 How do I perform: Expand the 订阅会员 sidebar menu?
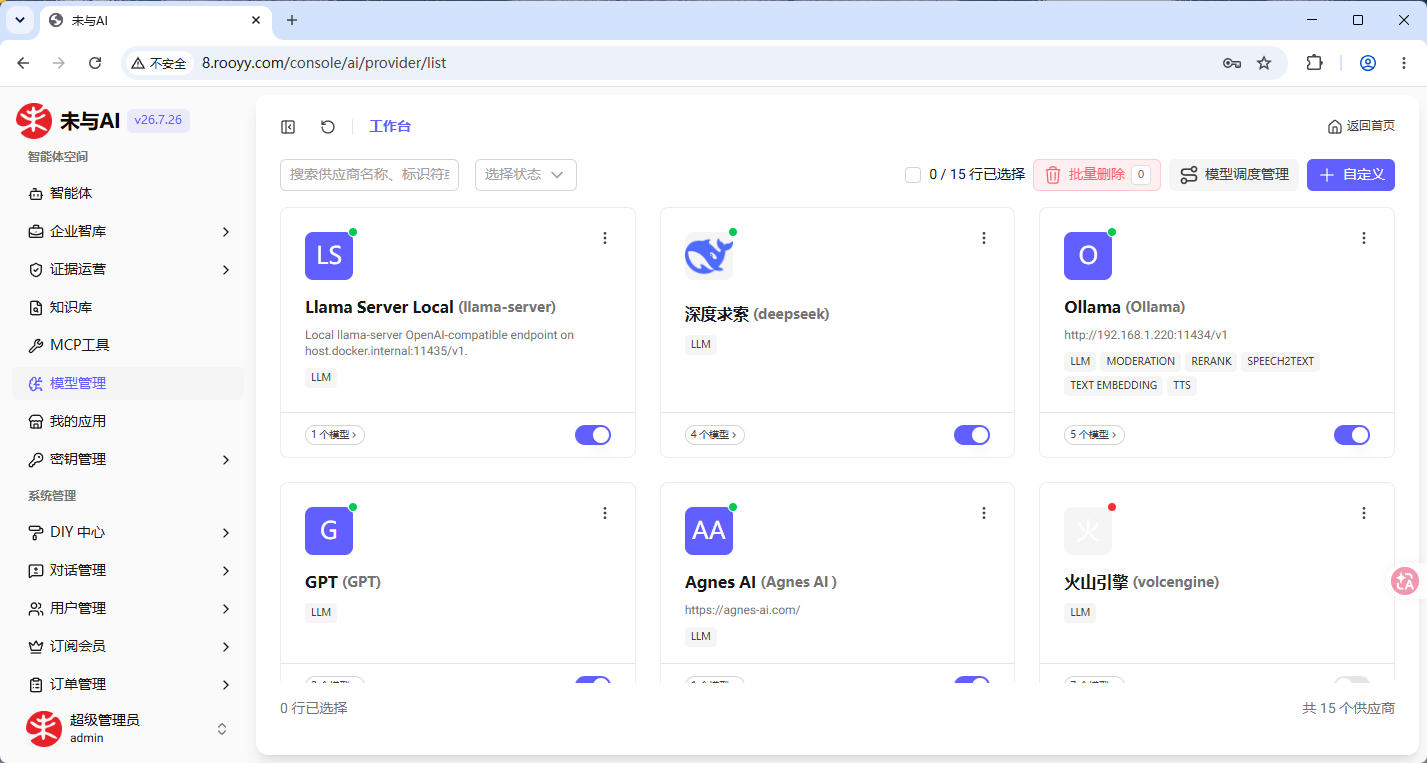pyautogui.click(x=128, y=646)
